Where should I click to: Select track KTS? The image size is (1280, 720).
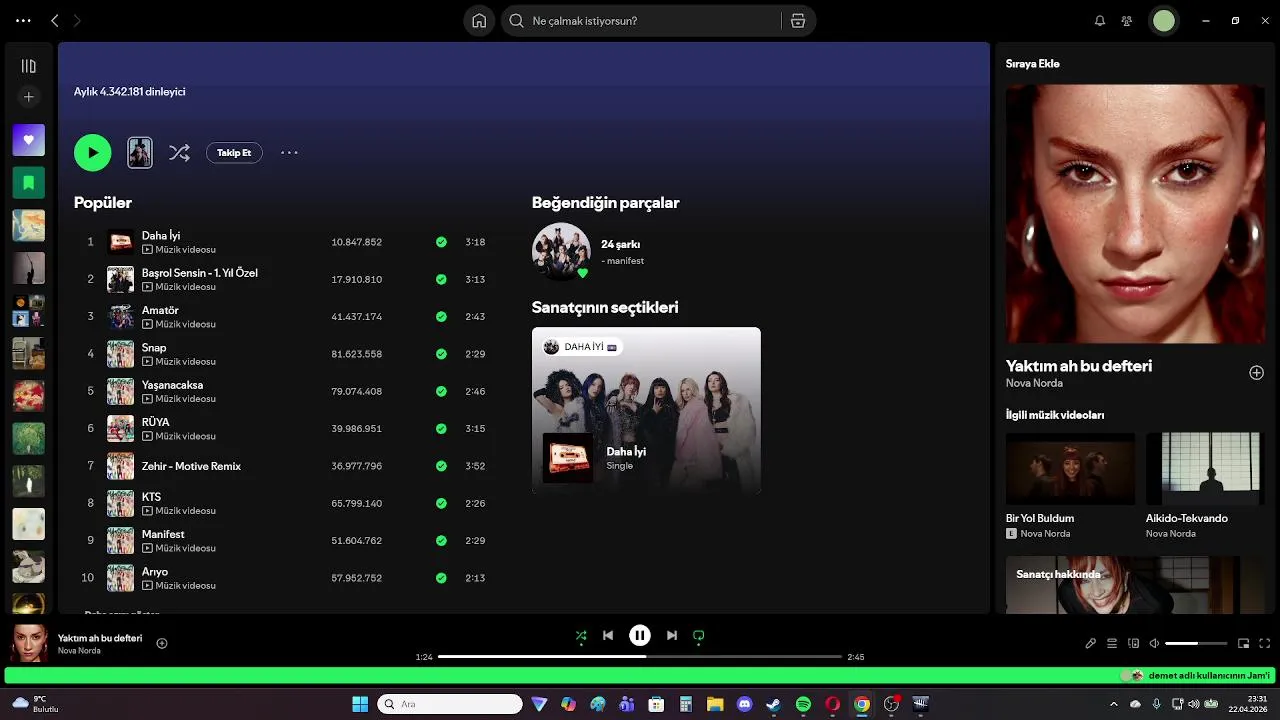click(x=151, y=497)
